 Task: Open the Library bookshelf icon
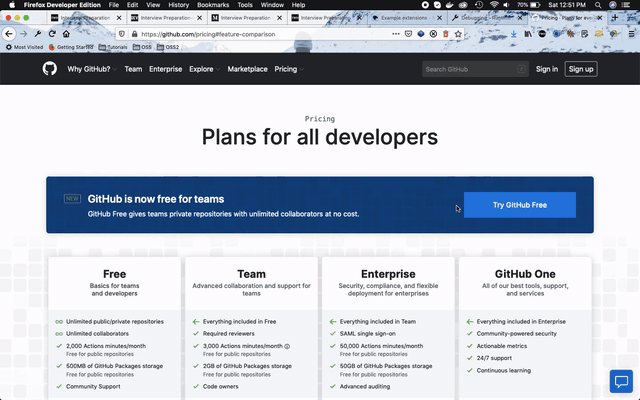[528, 34]
